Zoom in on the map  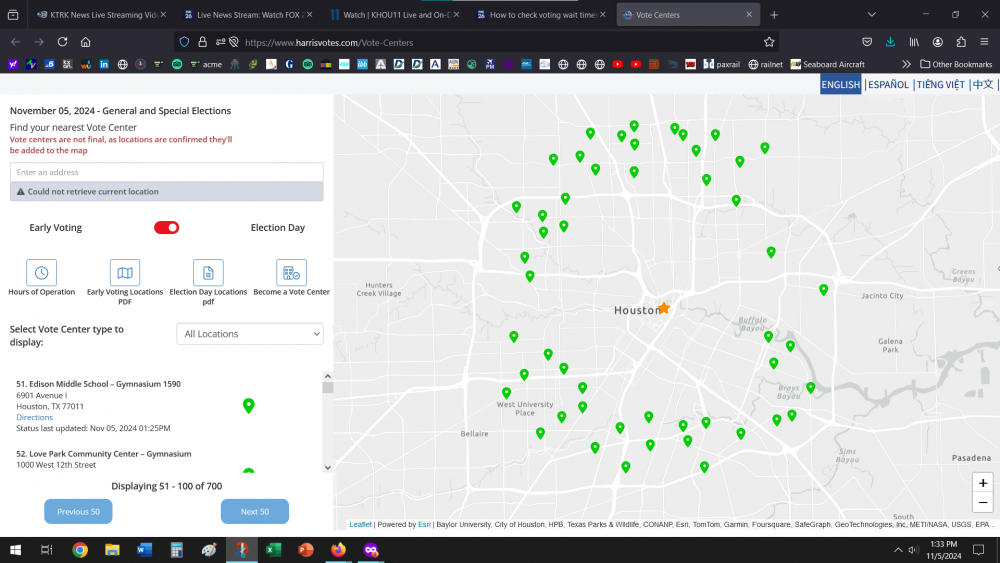click(x=983, y=483)
